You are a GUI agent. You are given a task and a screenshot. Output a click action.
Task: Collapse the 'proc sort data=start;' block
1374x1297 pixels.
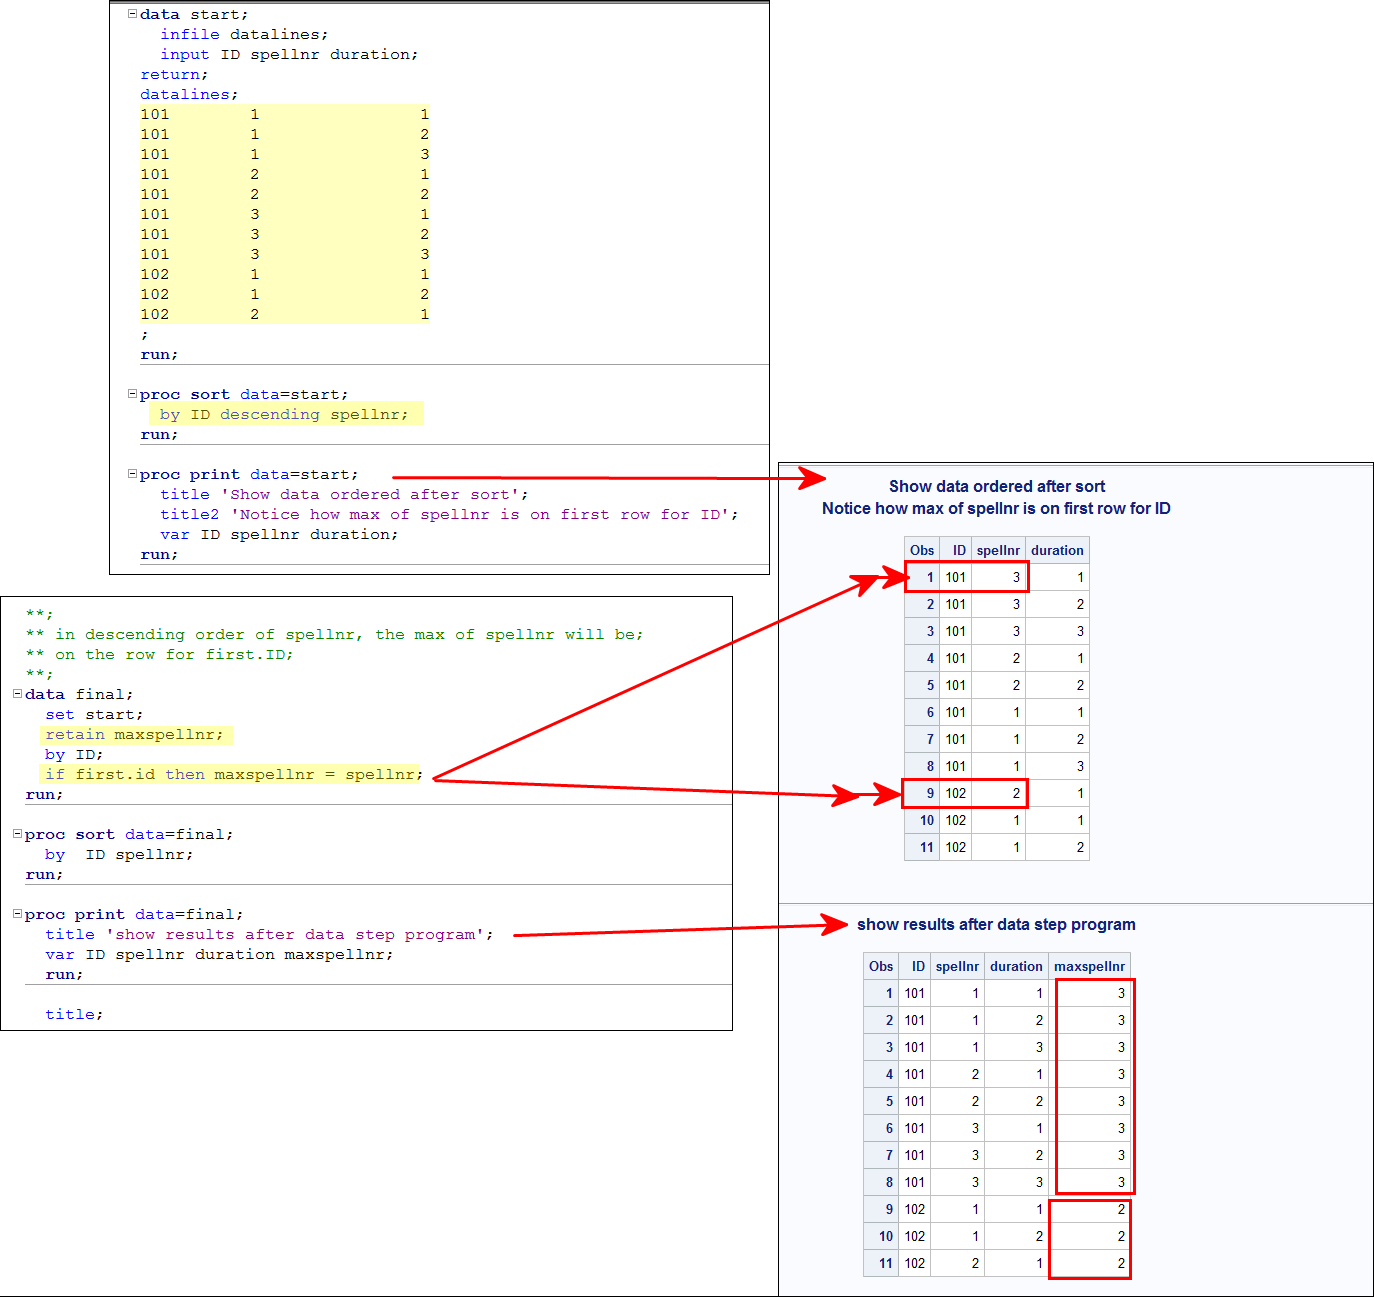[x=132, y=394]
